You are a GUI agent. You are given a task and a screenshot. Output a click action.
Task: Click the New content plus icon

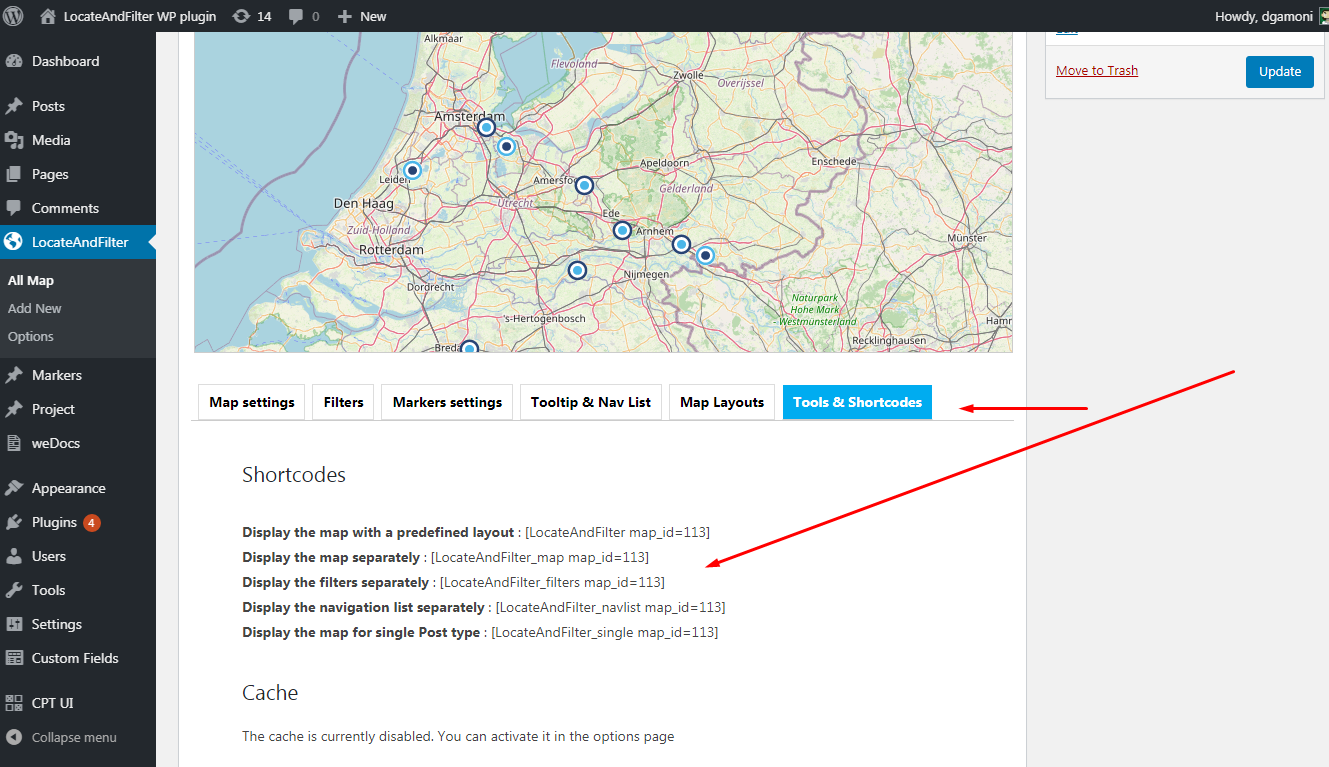coord(345,16)
